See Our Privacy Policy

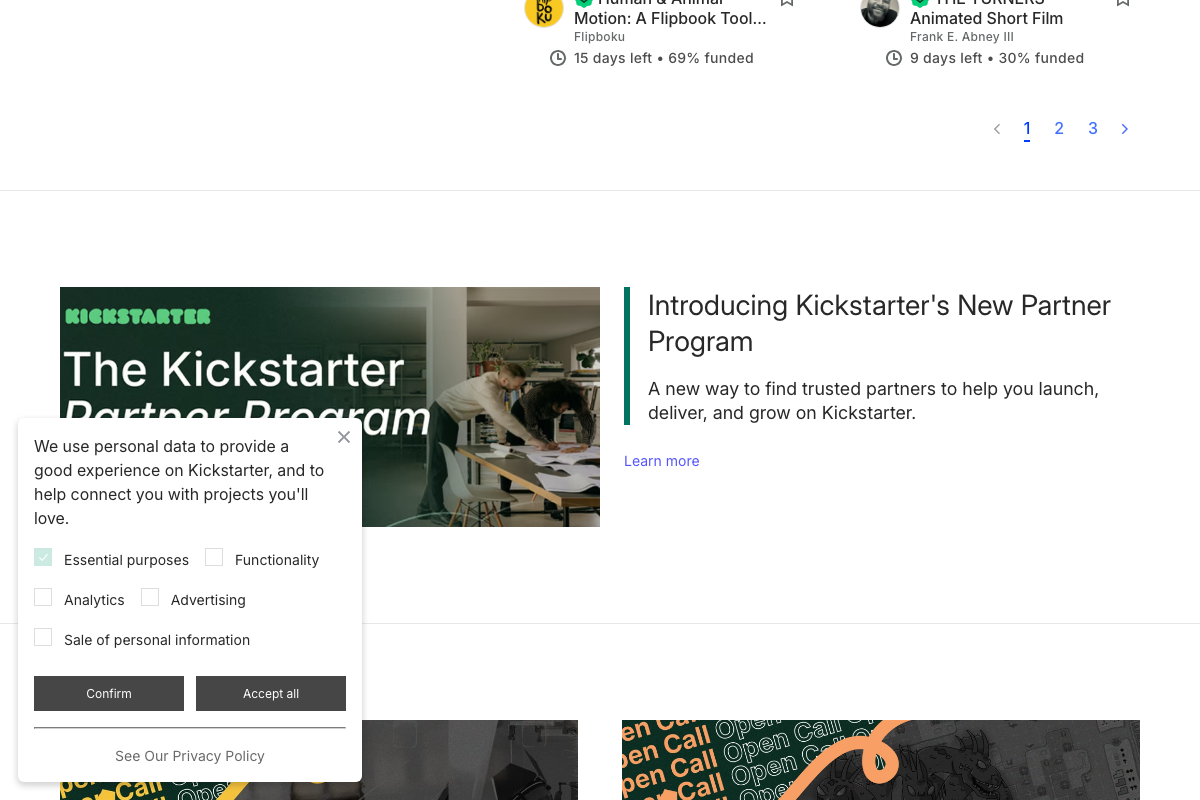pos(189,756)
